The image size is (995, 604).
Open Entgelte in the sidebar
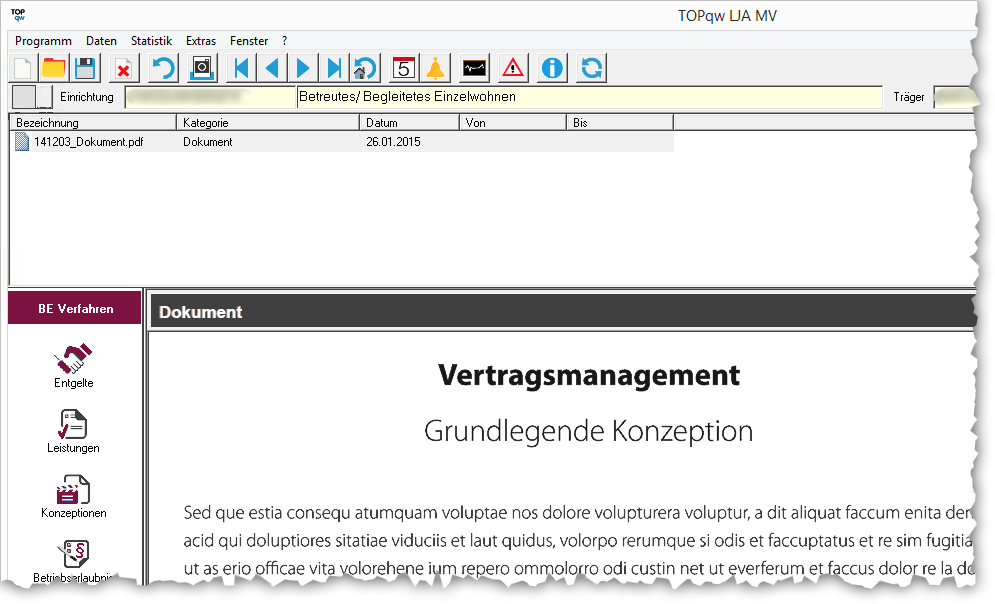click(x=74, y=365)
